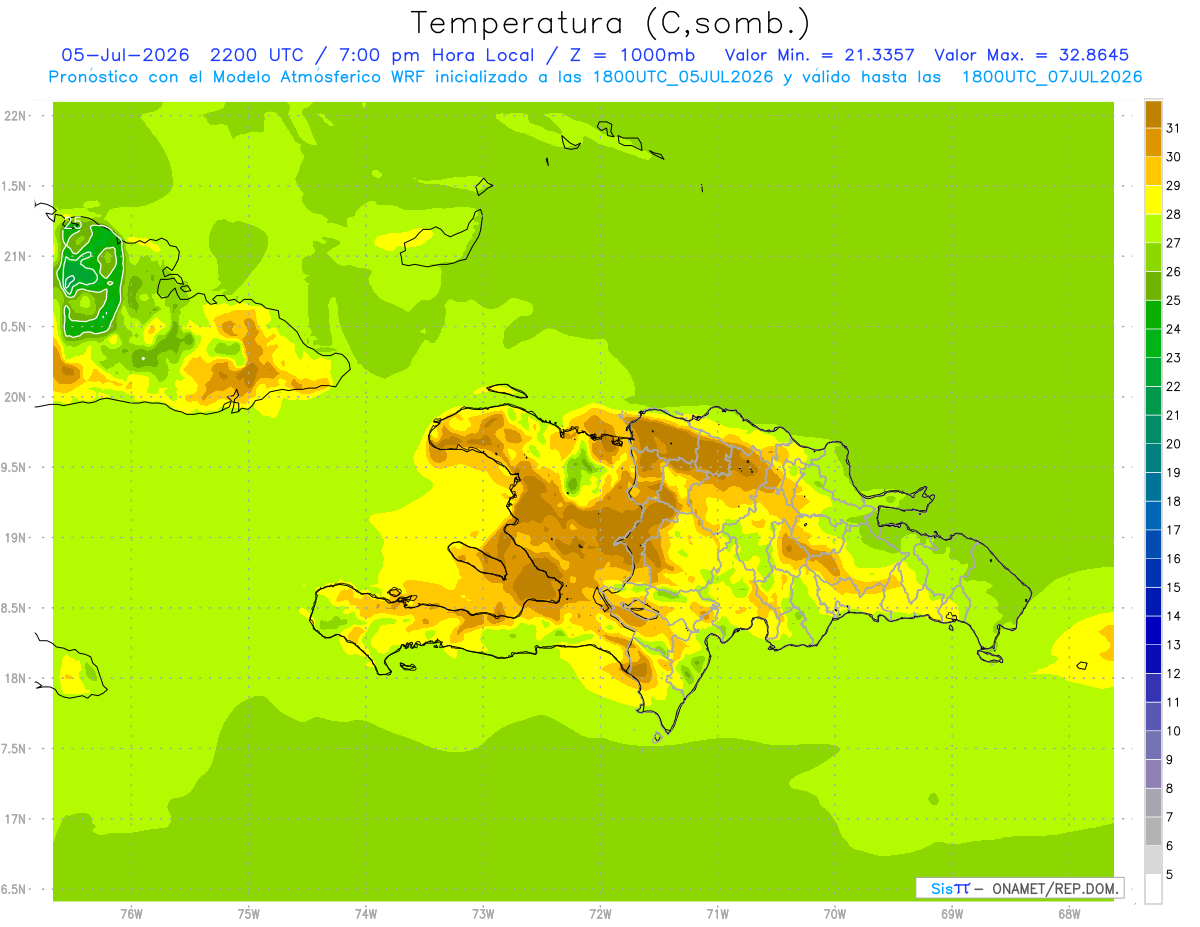Click the "74W" longitude label
Image resolution: width=1200 pixels, height=927 pixels.
[366, 913]
